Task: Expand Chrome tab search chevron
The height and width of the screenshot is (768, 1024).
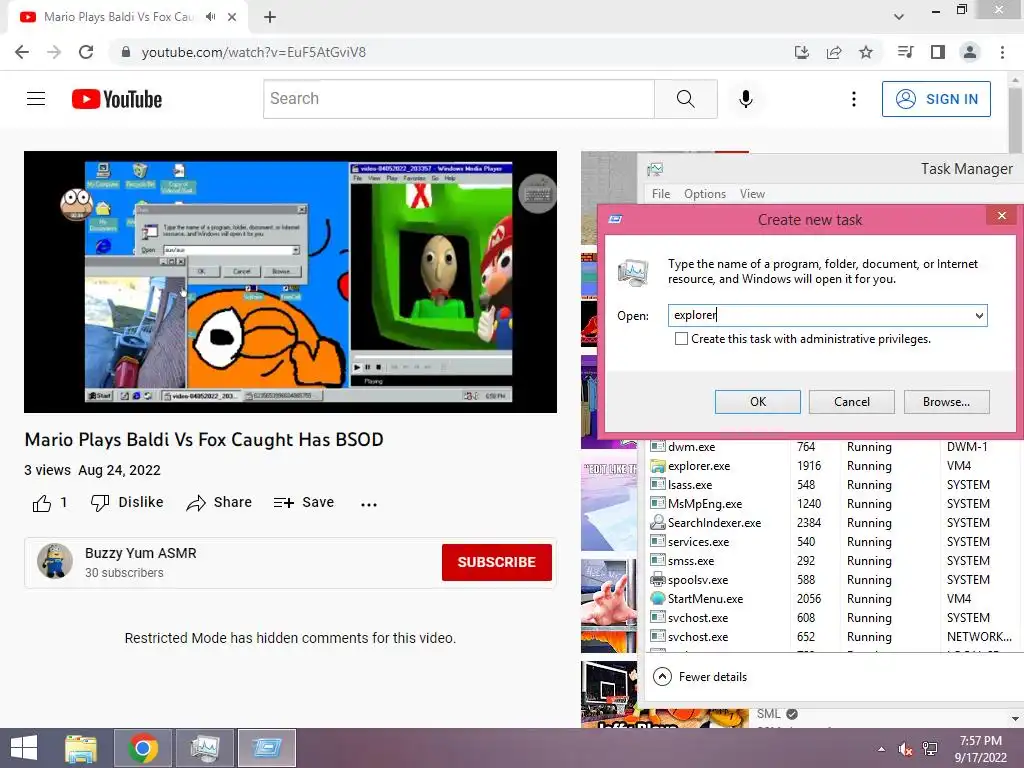Action: tap(899, 17)
